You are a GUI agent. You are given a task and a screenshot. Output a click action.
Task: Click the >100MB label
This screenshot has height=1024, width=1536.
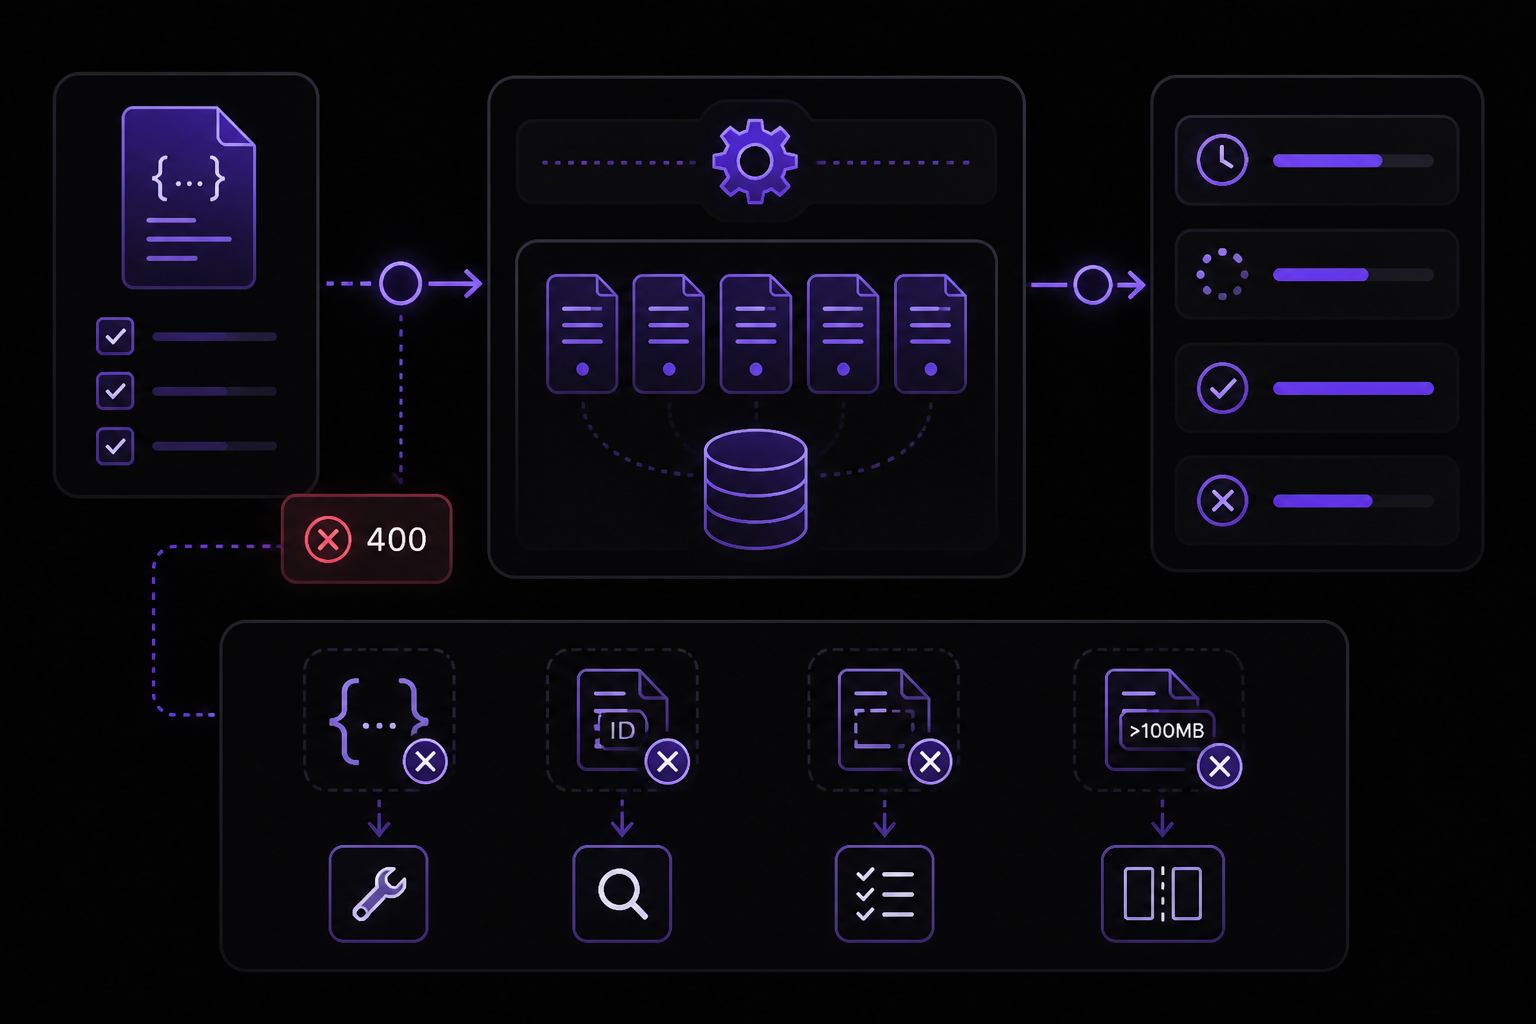(1166, 731)
